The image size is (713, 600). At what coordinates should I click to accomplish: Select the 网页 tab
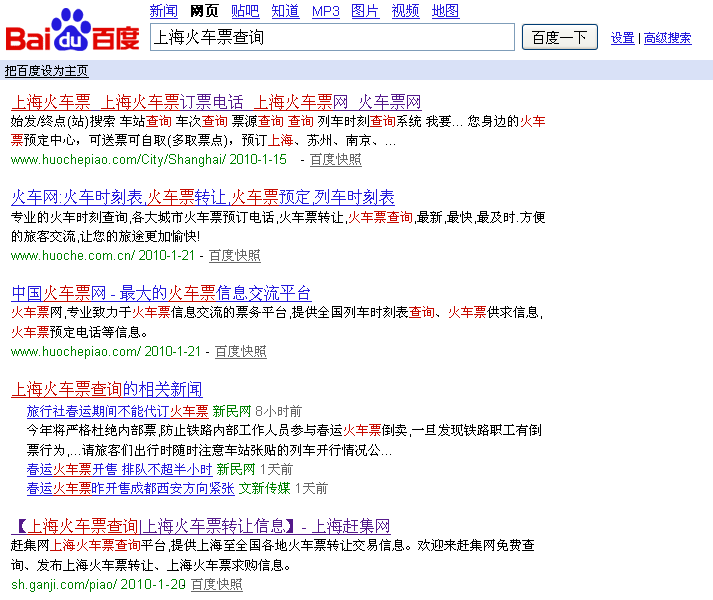pyautogui.click(x=204, y=11)
